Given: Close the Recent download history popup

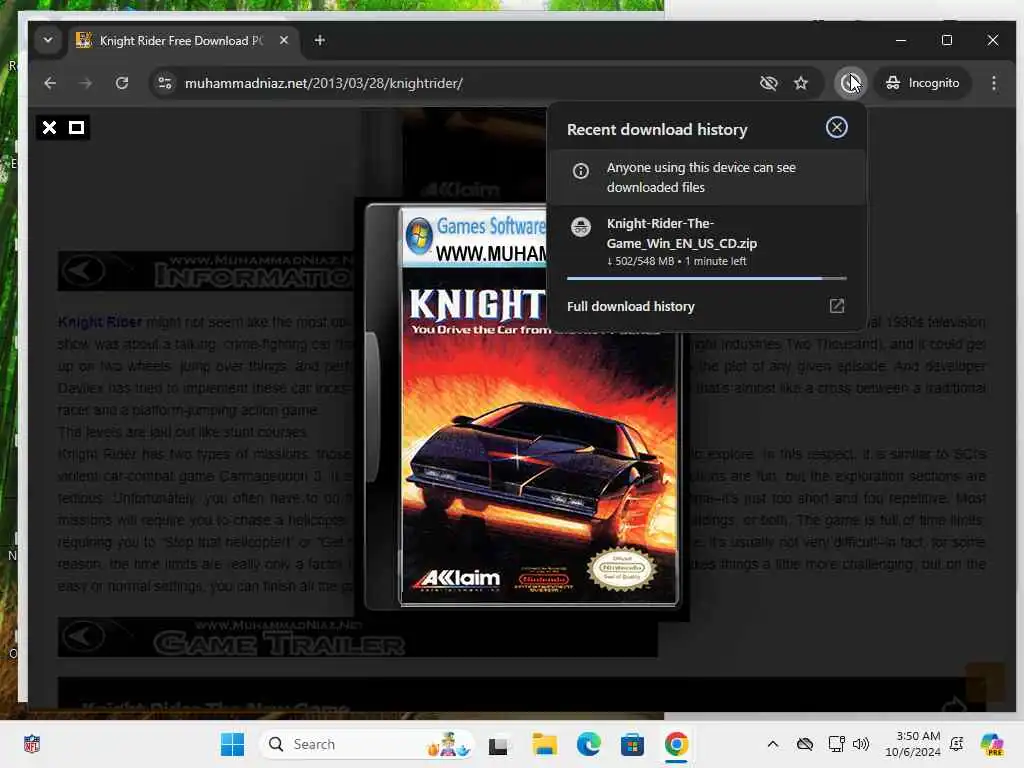Looking at the screenshot, I should coord(837,127).
